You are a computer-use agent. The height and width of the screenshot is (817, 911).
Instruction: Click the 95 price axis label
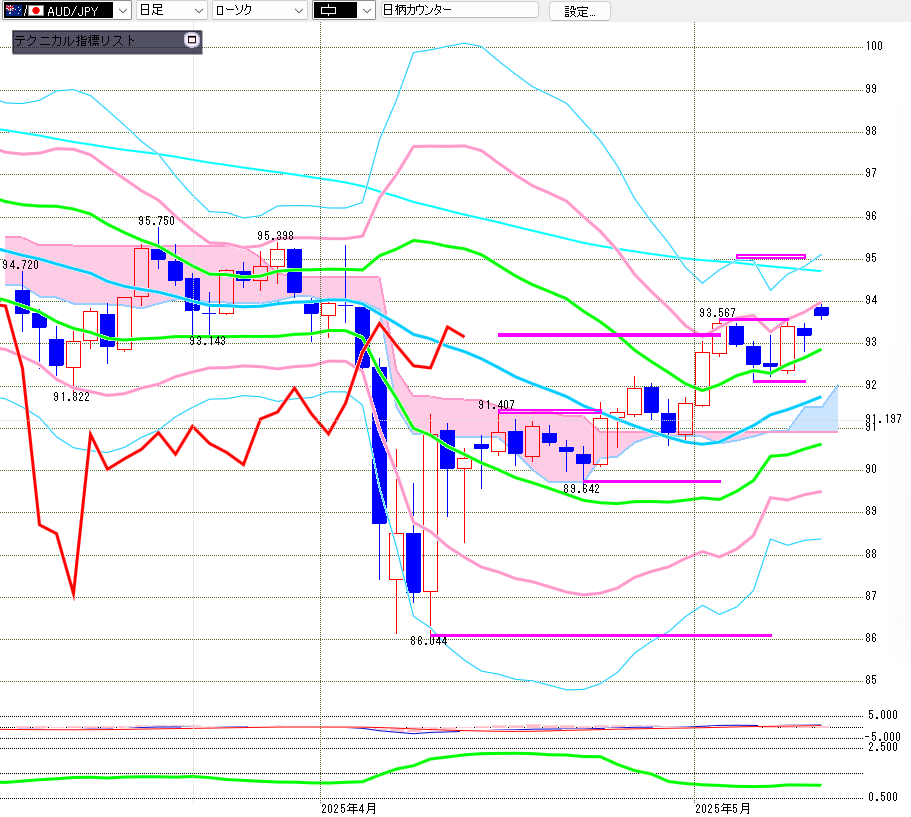pos(871,258)
